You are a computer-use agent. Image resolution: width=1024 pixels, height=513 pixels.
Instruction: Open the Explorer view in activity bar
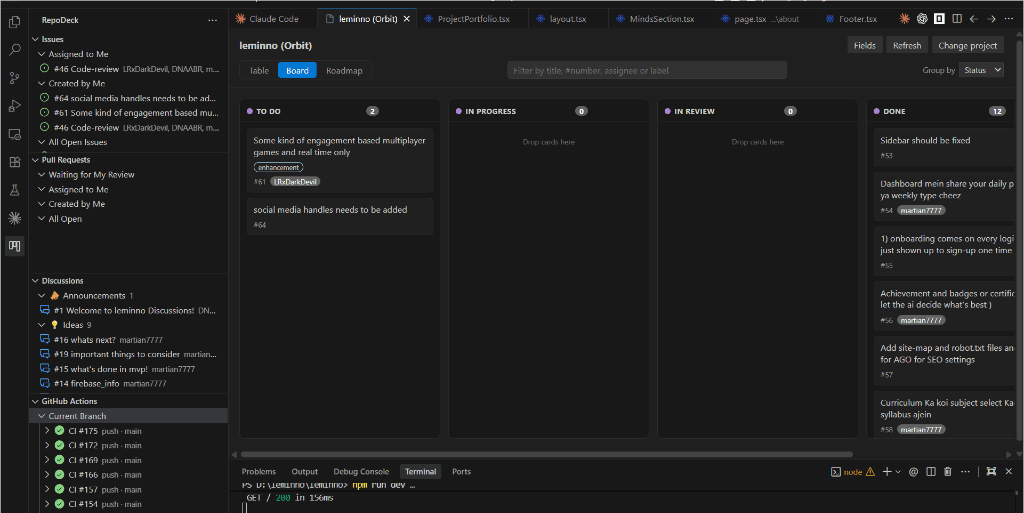[x=14, y=22]
